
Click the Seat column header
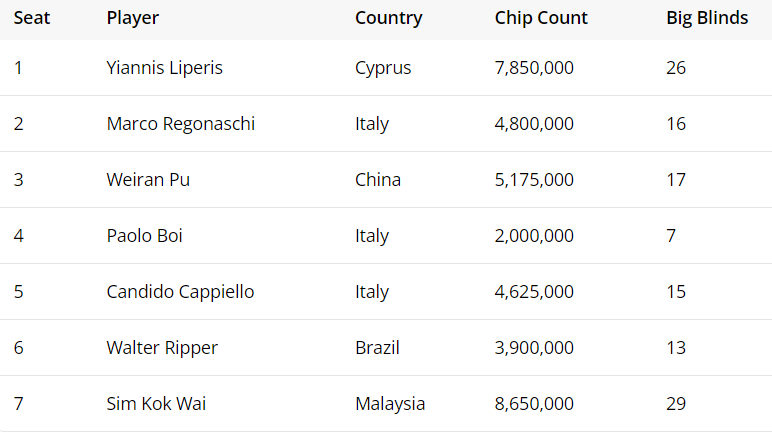tap(32, 18)
